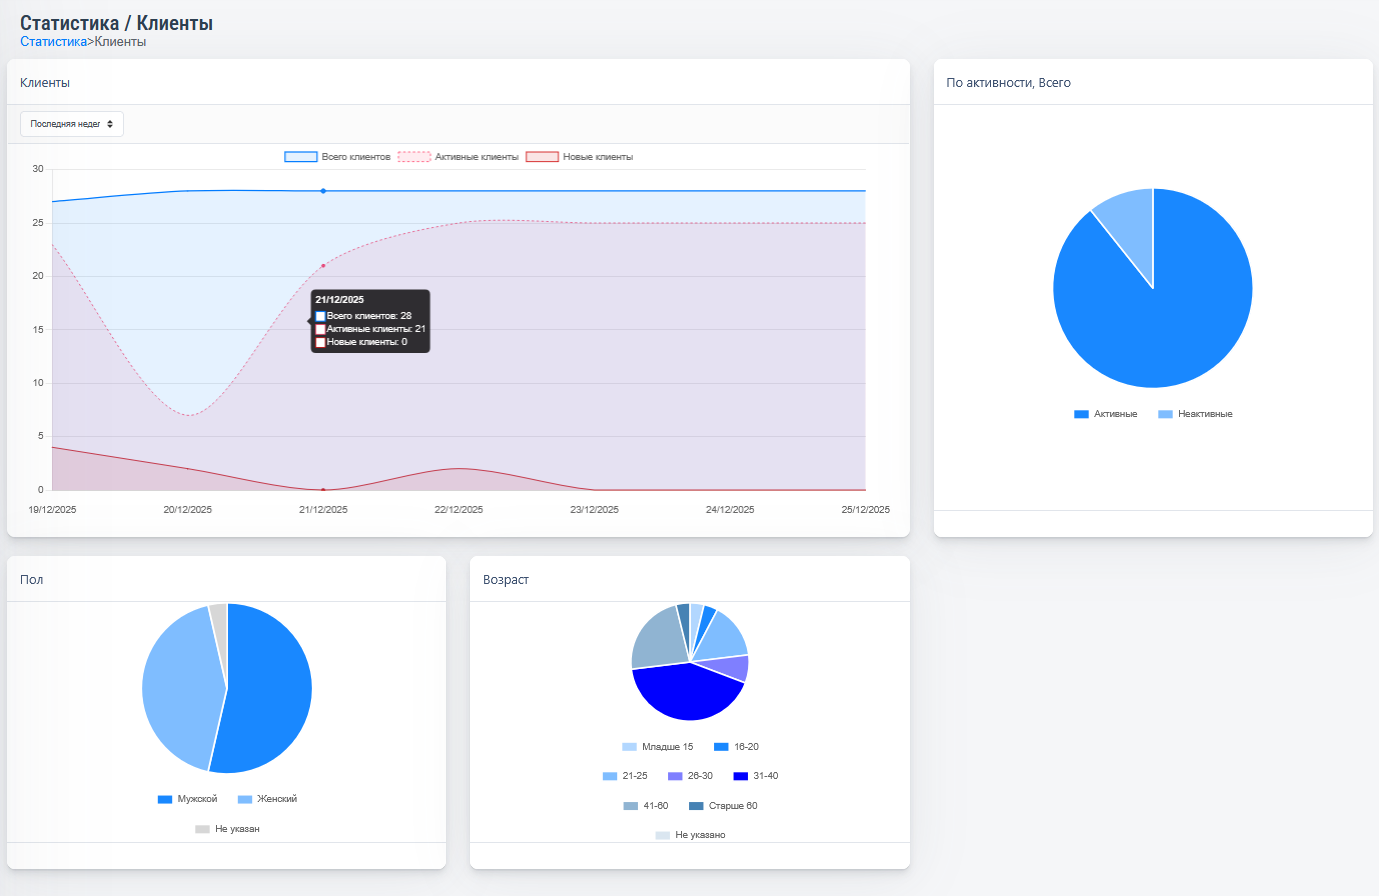Toggle "Женский" legend item in gender chart
Viewport: 1379px width, 896px height.
(267, 799)
